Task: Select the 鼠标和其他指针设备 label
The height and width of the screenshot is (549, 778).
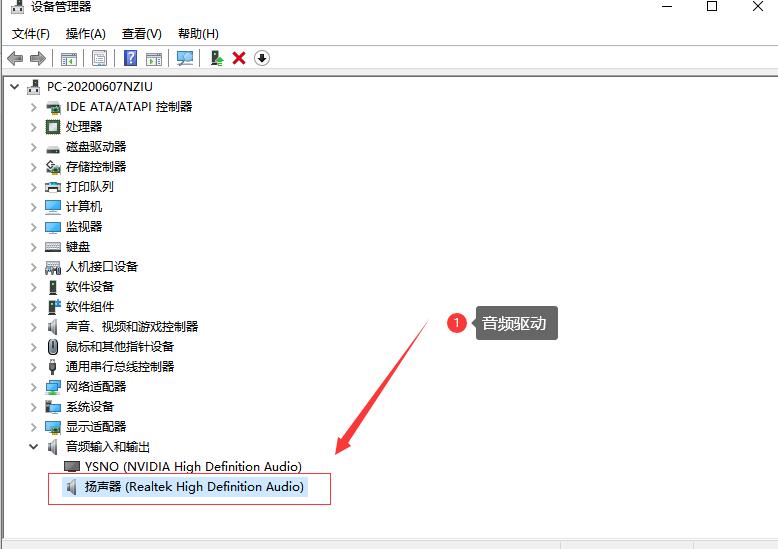Action: click(x=120, y=346)
